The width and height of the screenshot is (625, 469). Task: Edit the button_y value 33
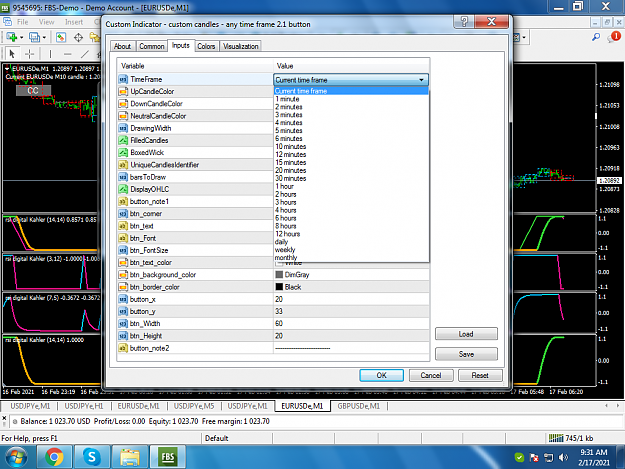click(351, 311)
